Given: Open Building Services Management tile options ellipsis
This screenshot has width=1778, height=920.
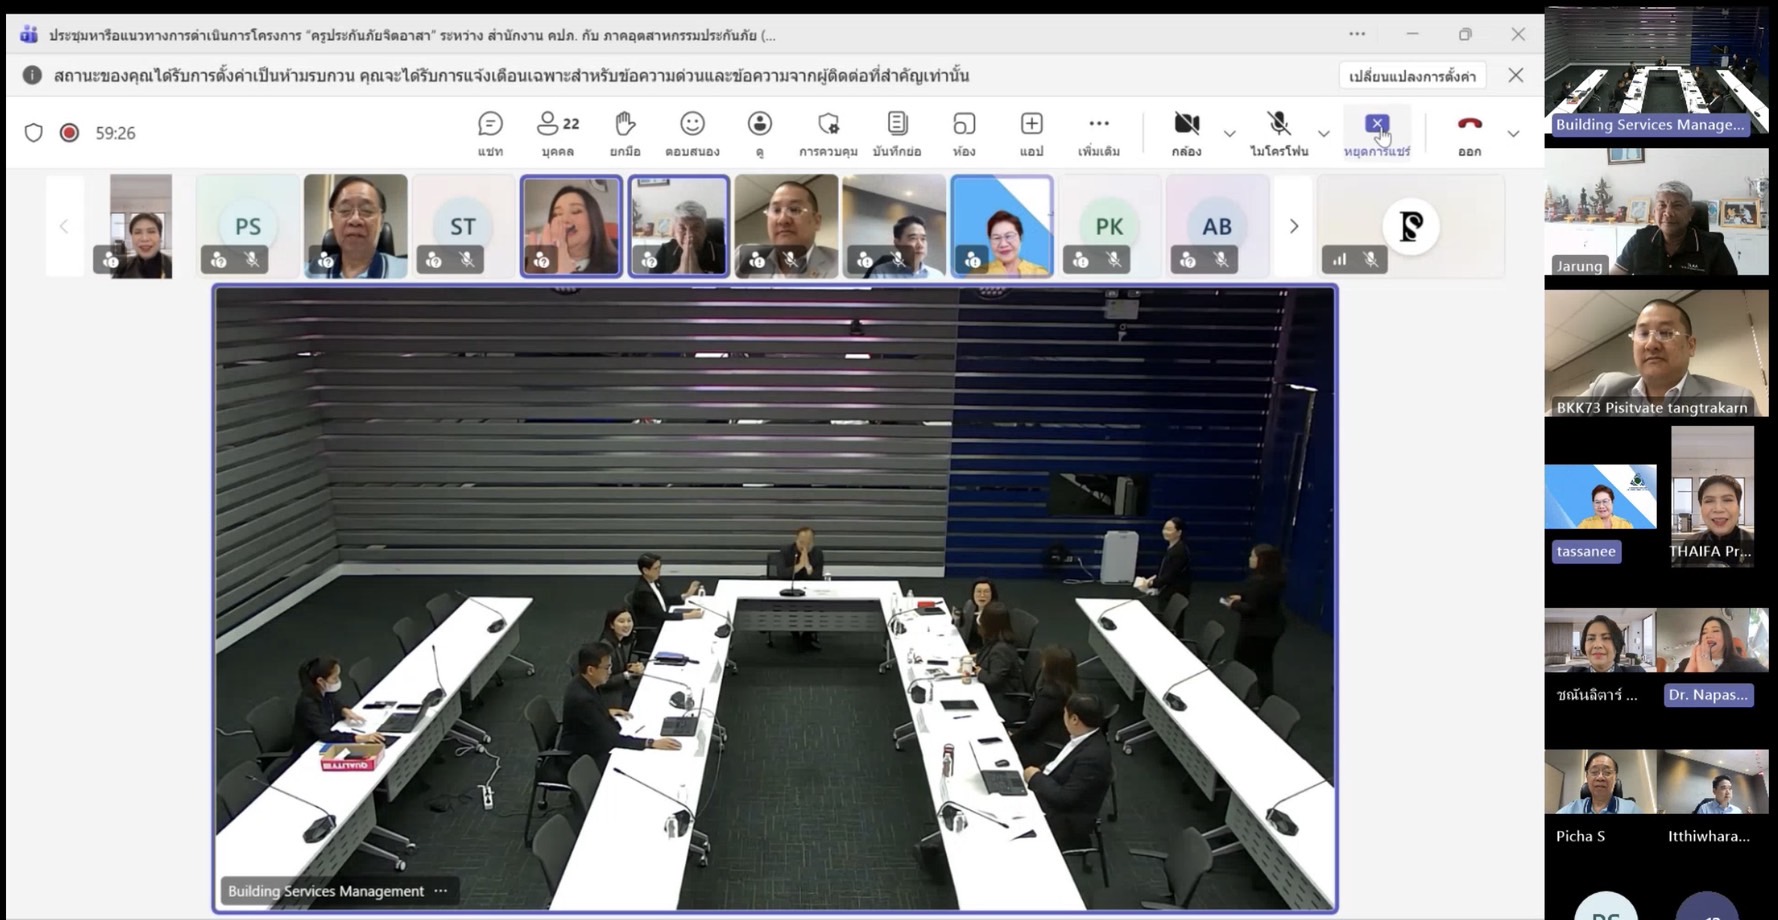Looking at the screenshot, I should tap(441, 891).
